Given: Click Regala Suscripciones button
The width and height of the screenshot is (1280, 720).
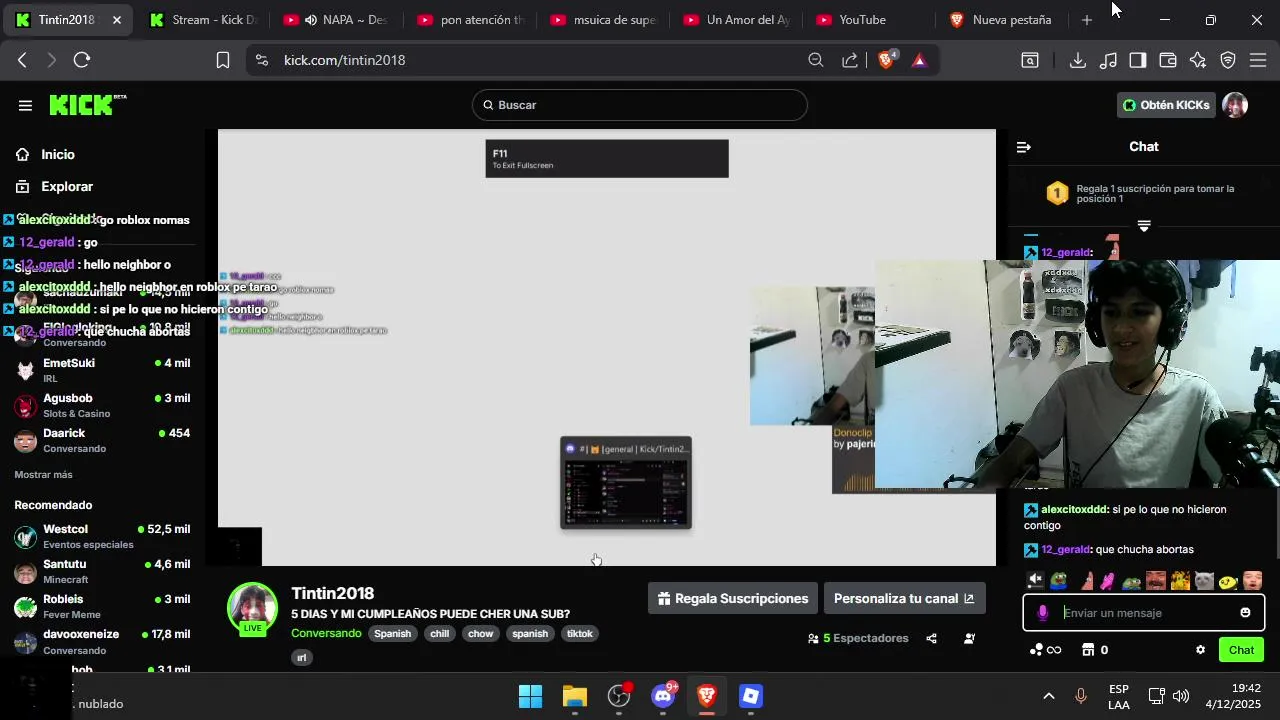Looking at the screenshot, I should point(733,599).
